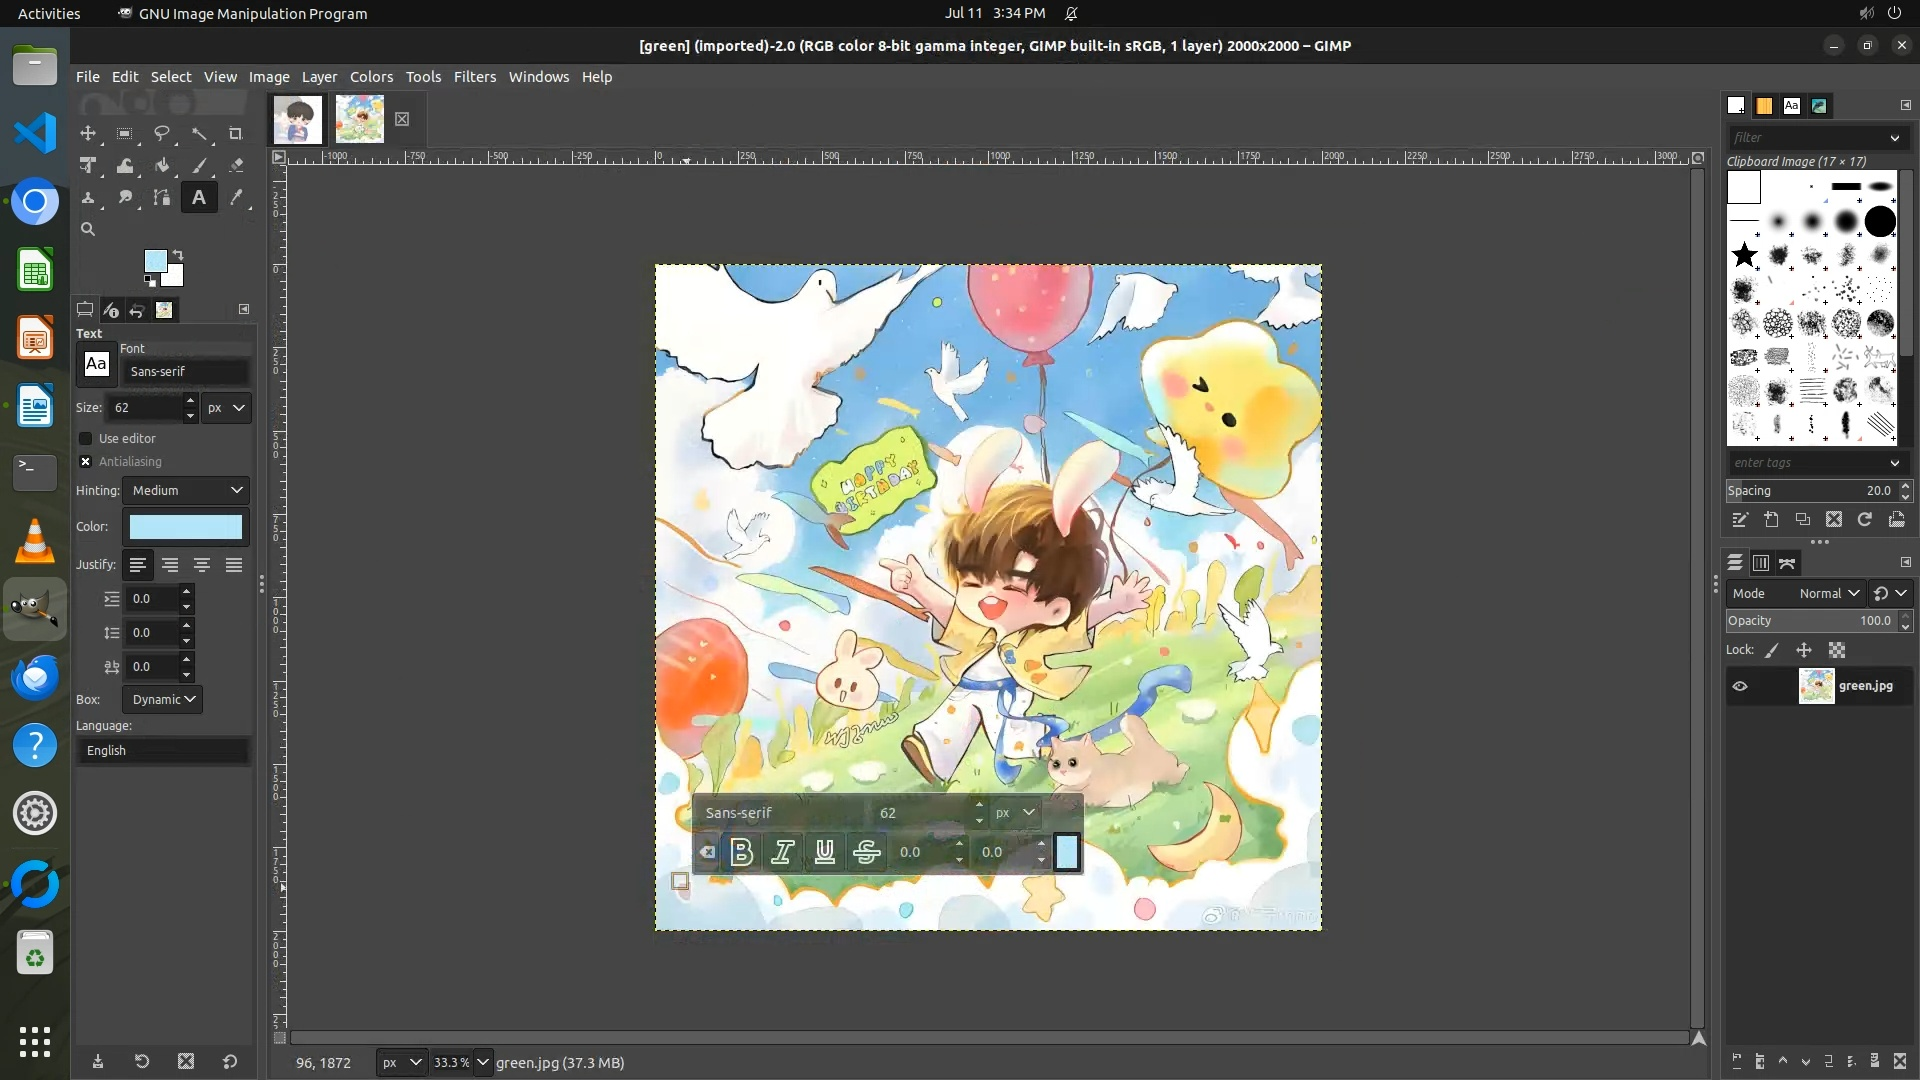Open the Hinting Medium dropdown

[x=186, y=490]
